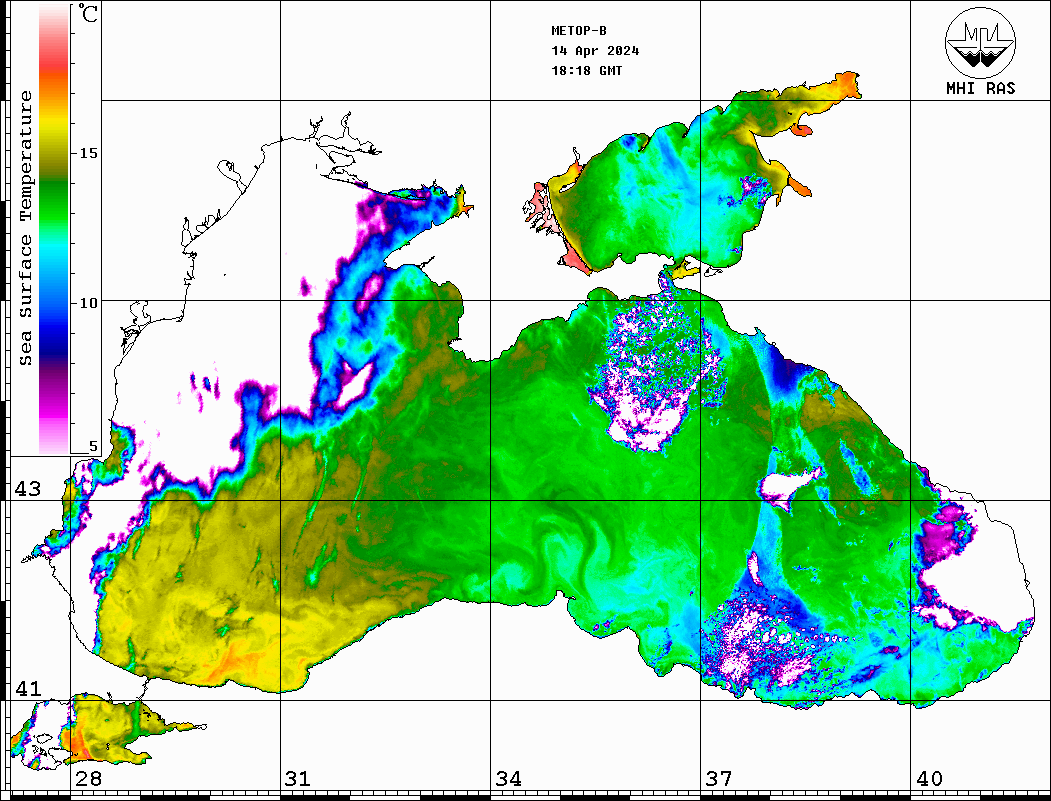Click the date "14 Apr 2024"
Image resolution: width=1051 pixels, height=801 pixels.
[595, 50]
